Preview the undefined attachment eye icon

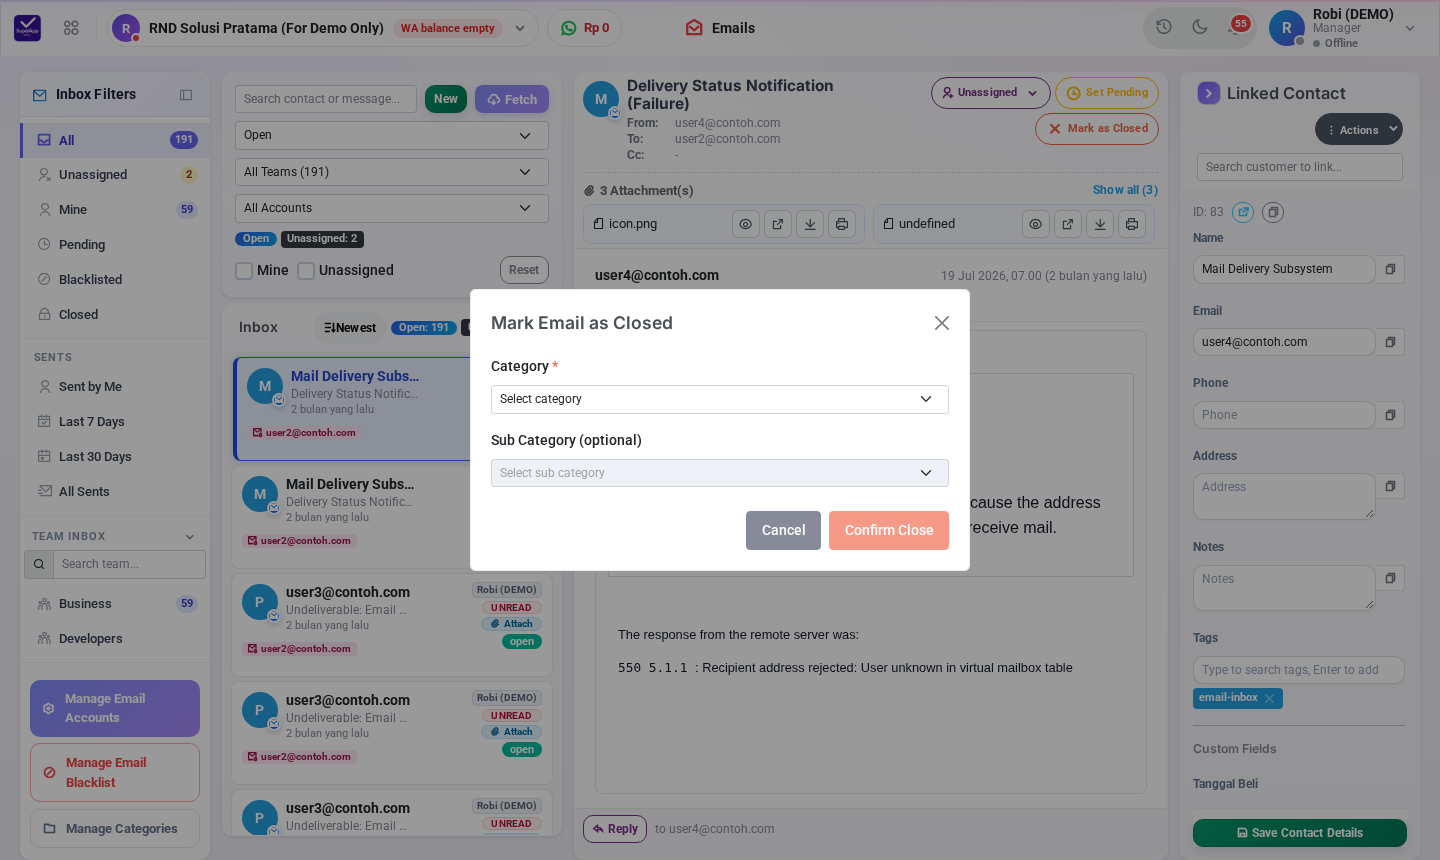1036,224
